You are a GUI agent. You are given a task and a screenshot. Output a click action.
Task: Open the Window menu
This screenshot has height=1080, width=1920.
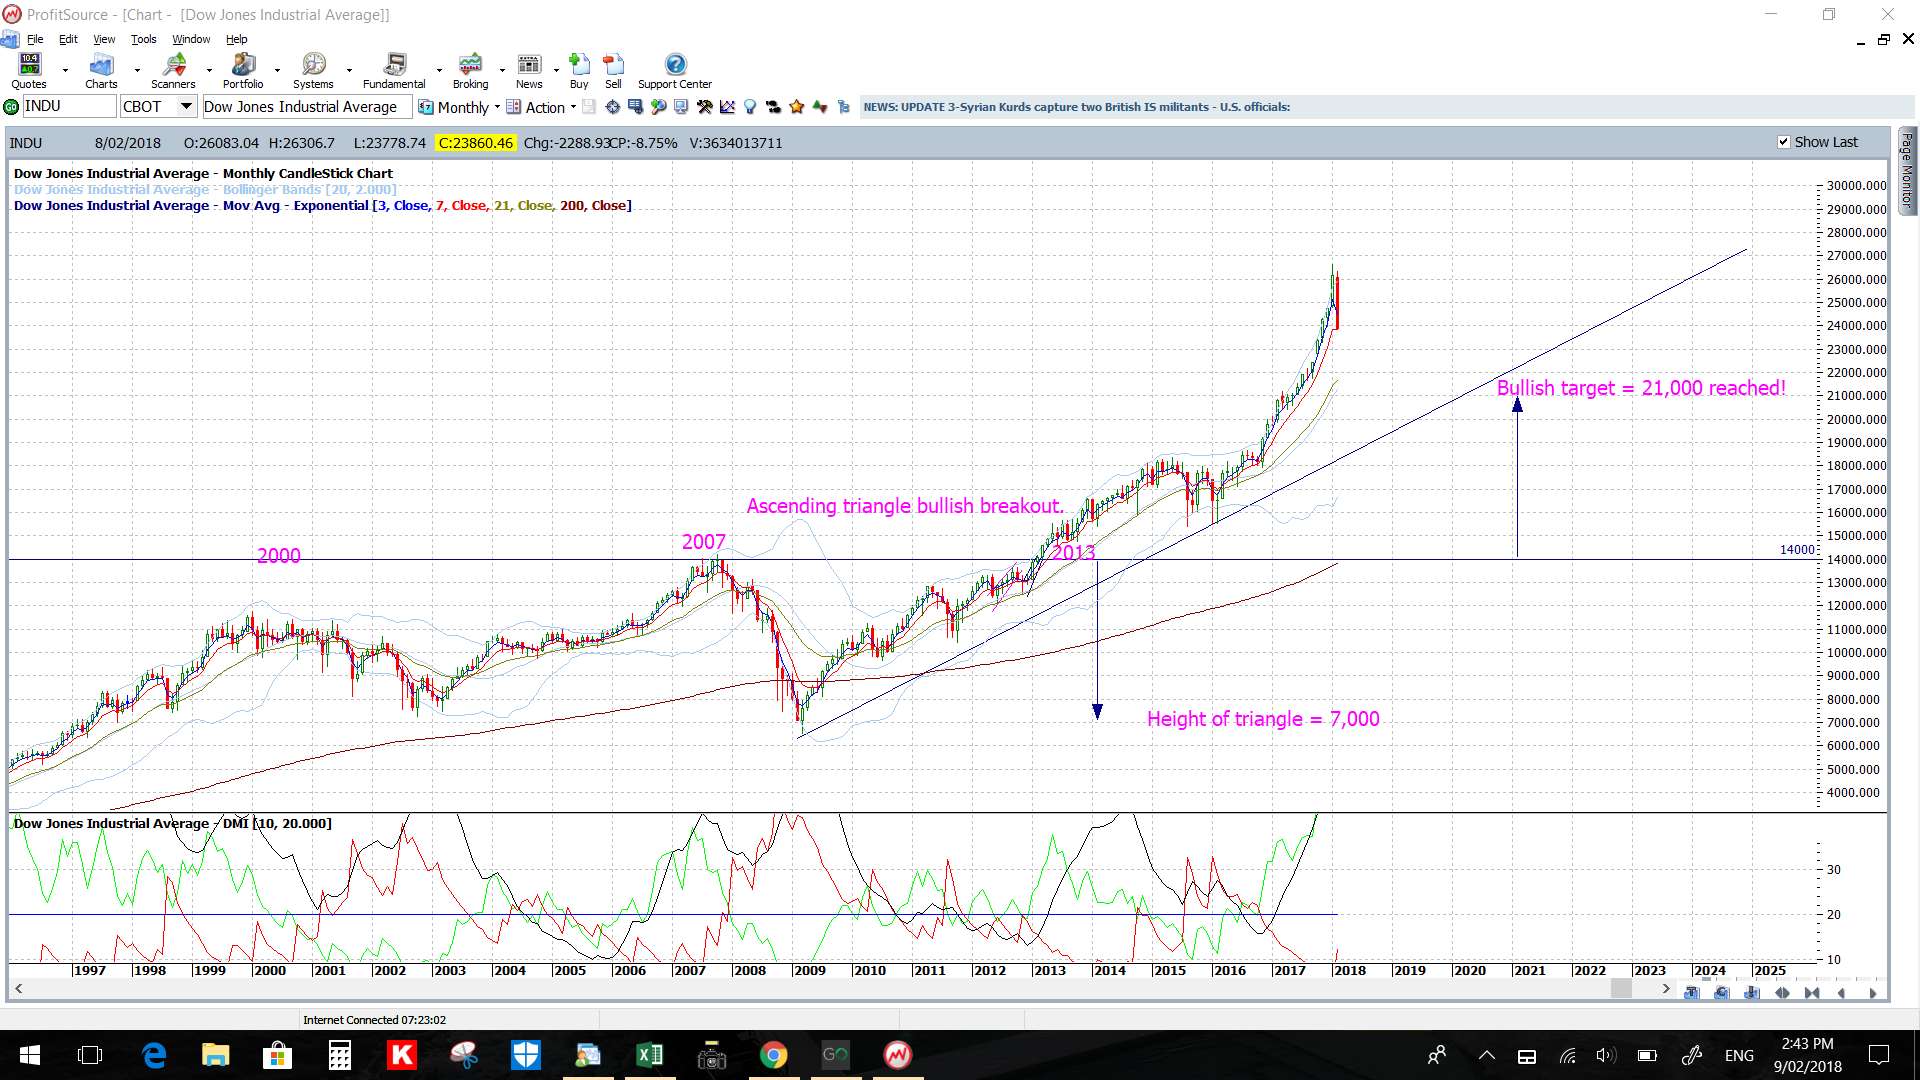[191, 39]
